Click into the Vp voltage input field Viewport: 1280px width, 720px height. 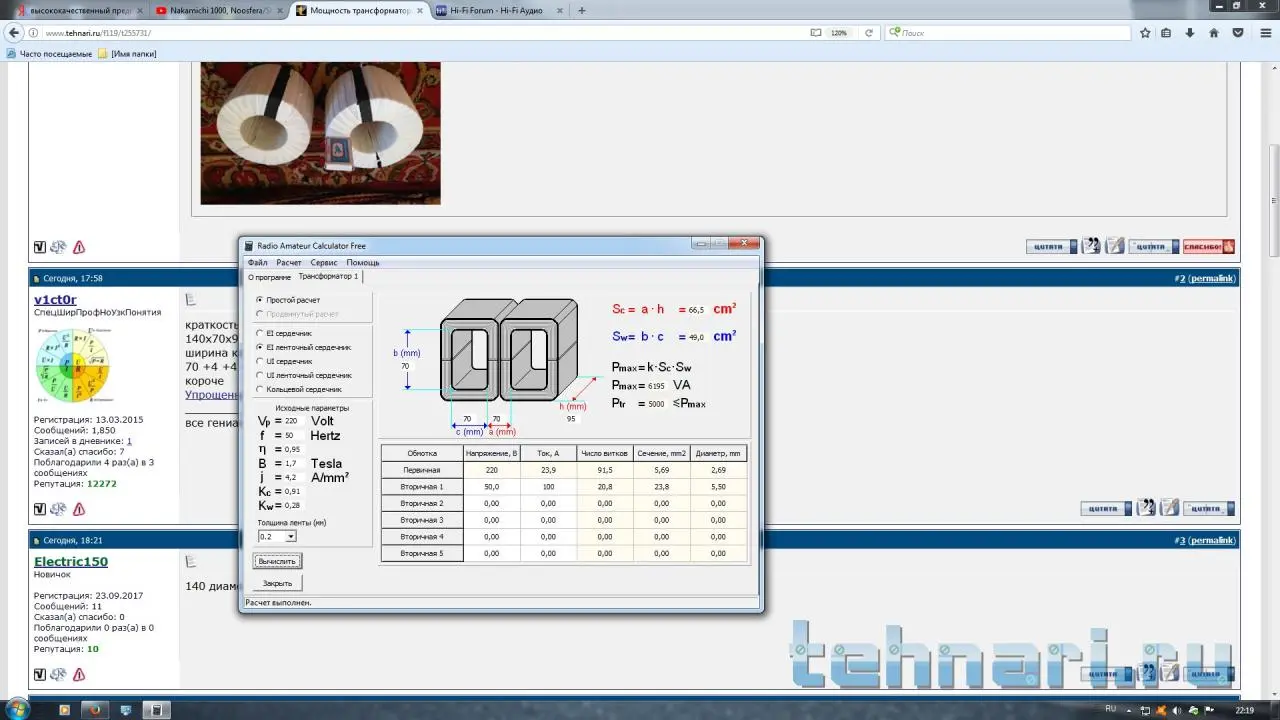pos(292,421)
